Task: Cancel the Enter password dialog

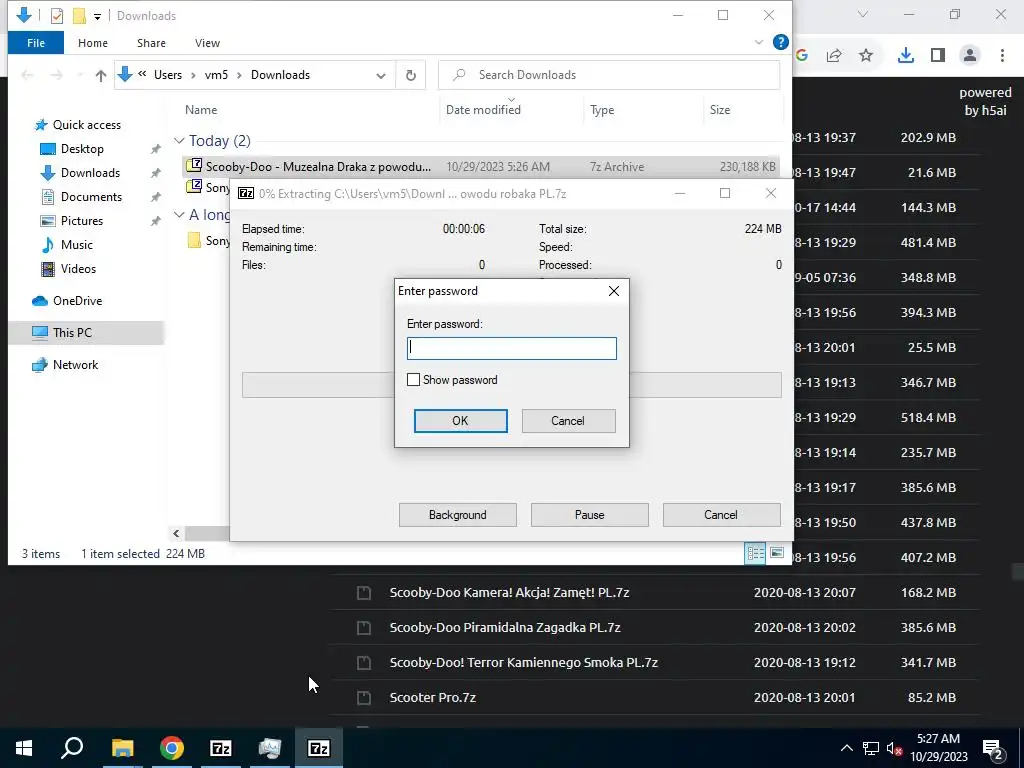Action: click(x=568, y=421)
